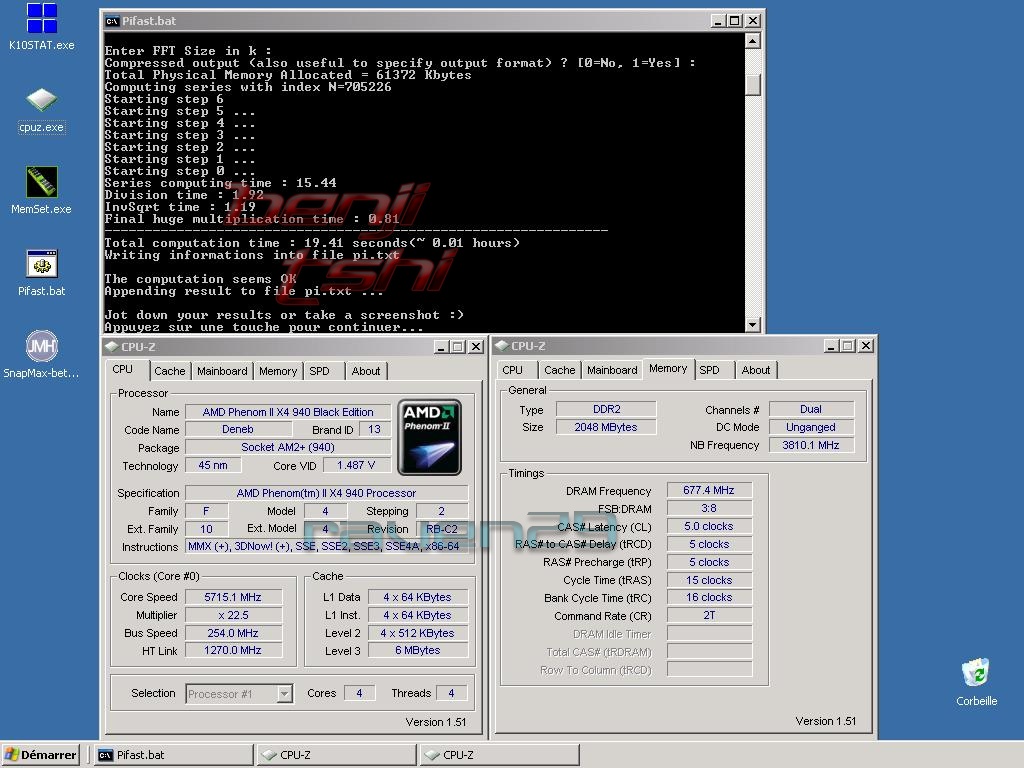Click the console vertical scrollbar thumb

point(752,84)
